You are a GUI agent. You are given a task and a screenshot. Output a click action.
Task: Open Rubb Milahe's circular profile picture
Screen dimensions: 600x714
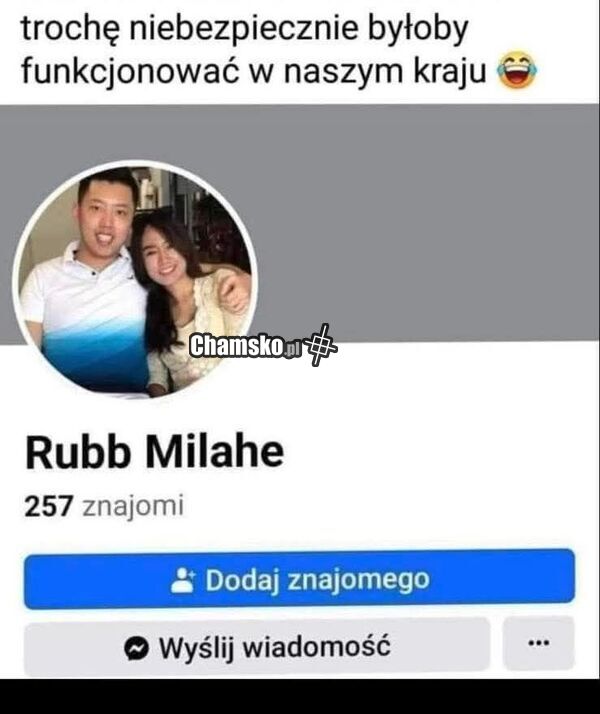coord(135,279)
